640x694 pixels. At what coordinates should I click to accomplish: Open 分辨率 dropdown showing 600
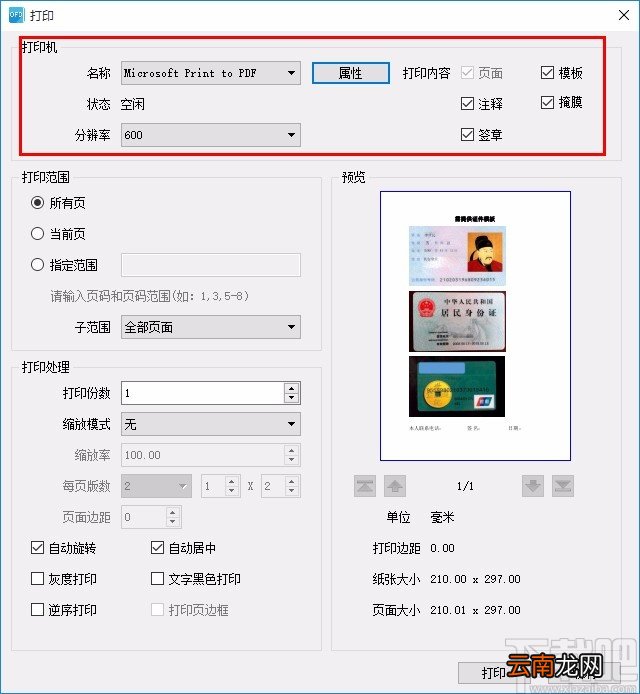click(x=211, y=135)
